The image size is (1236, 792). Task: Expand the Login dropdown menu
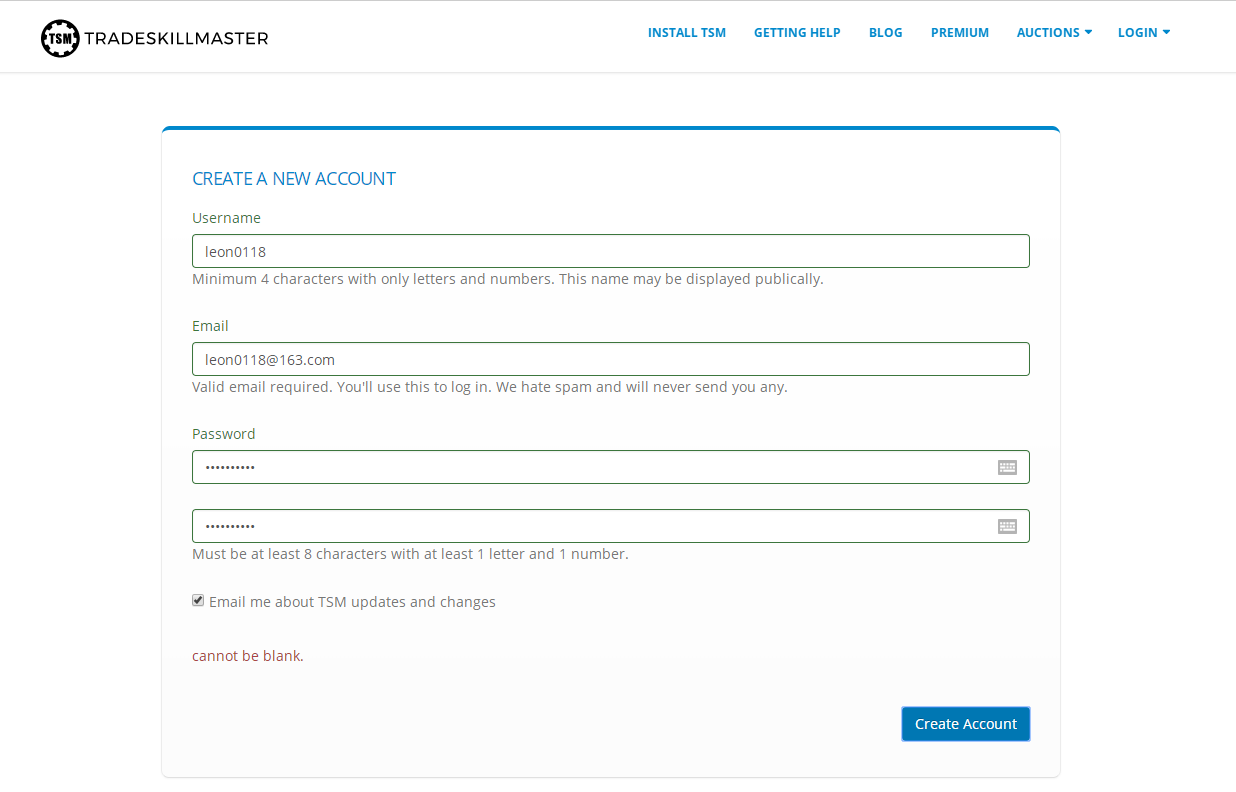coord(1144,33)
